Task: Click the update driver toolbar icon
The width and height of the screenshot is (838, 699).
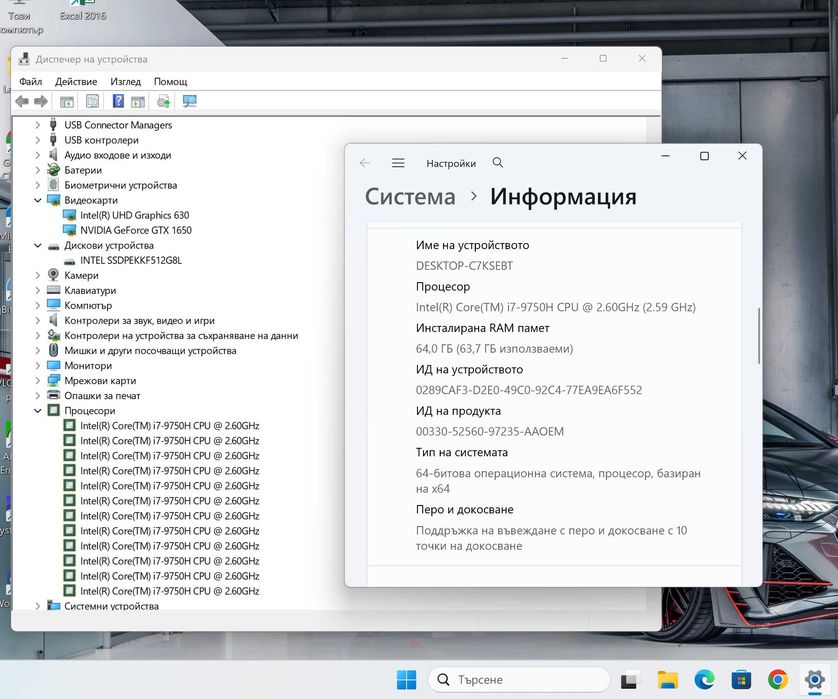Action: tap(163, 101)
